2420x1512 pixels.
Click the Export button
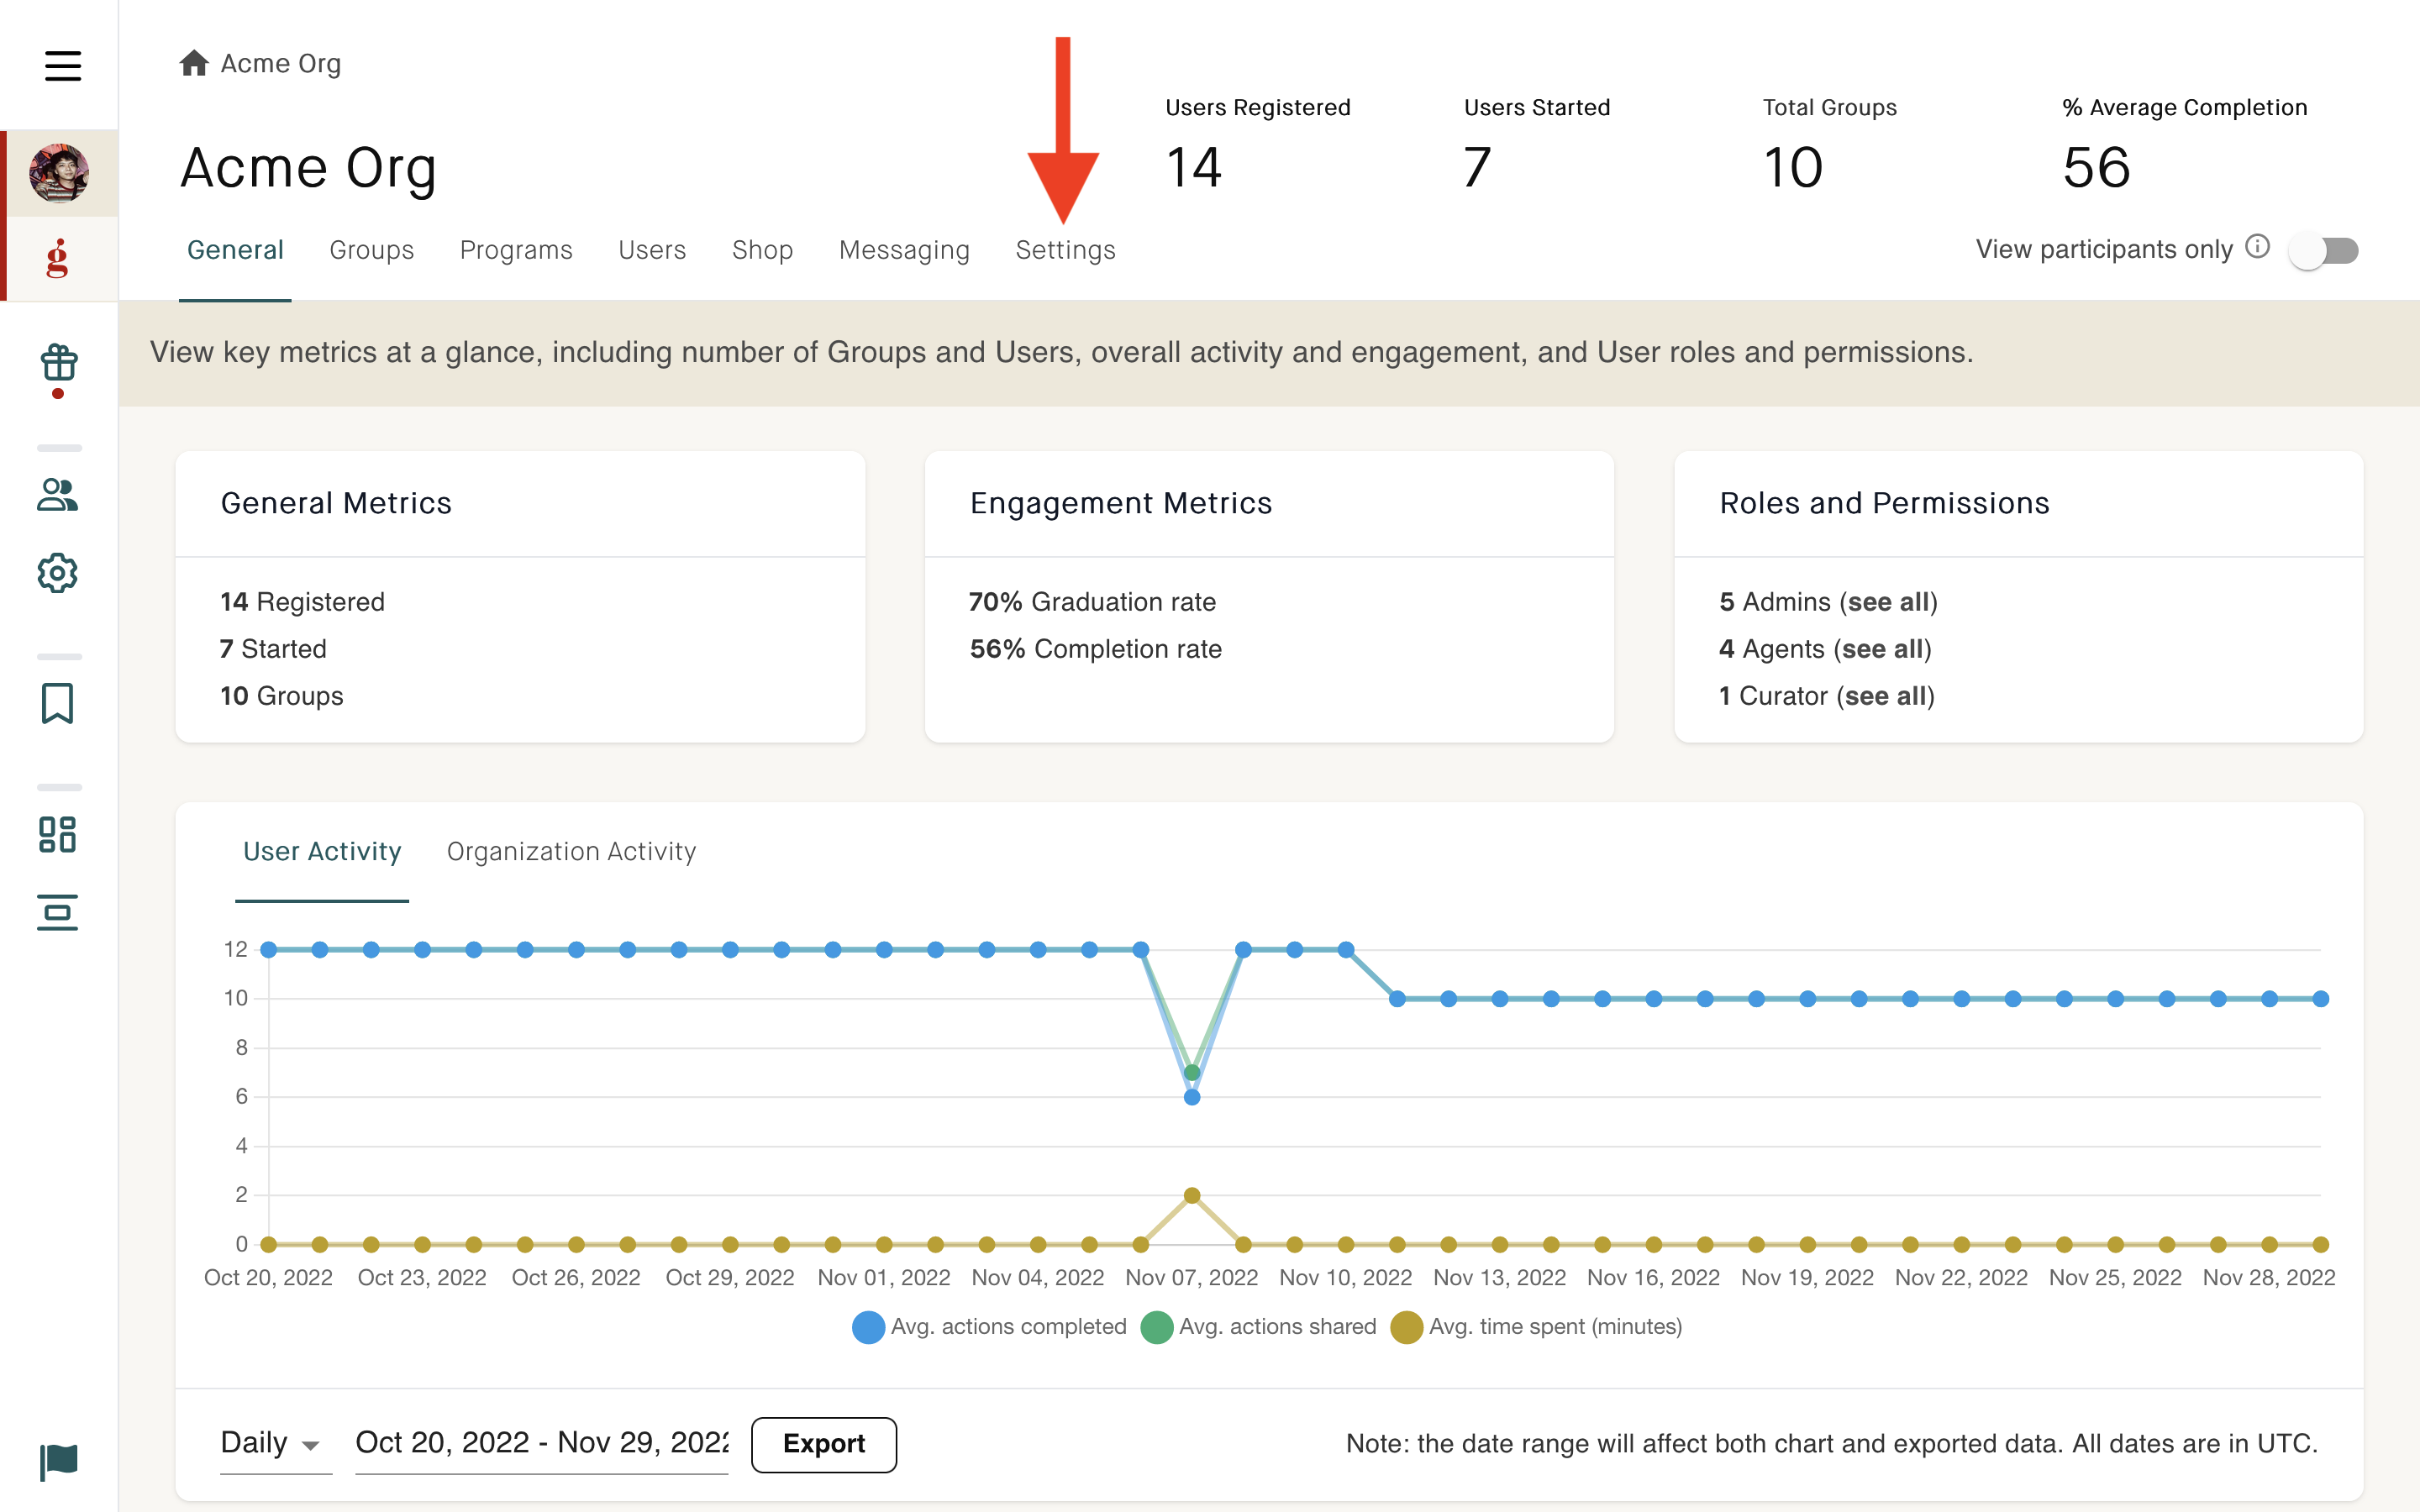click(824, 1444)
